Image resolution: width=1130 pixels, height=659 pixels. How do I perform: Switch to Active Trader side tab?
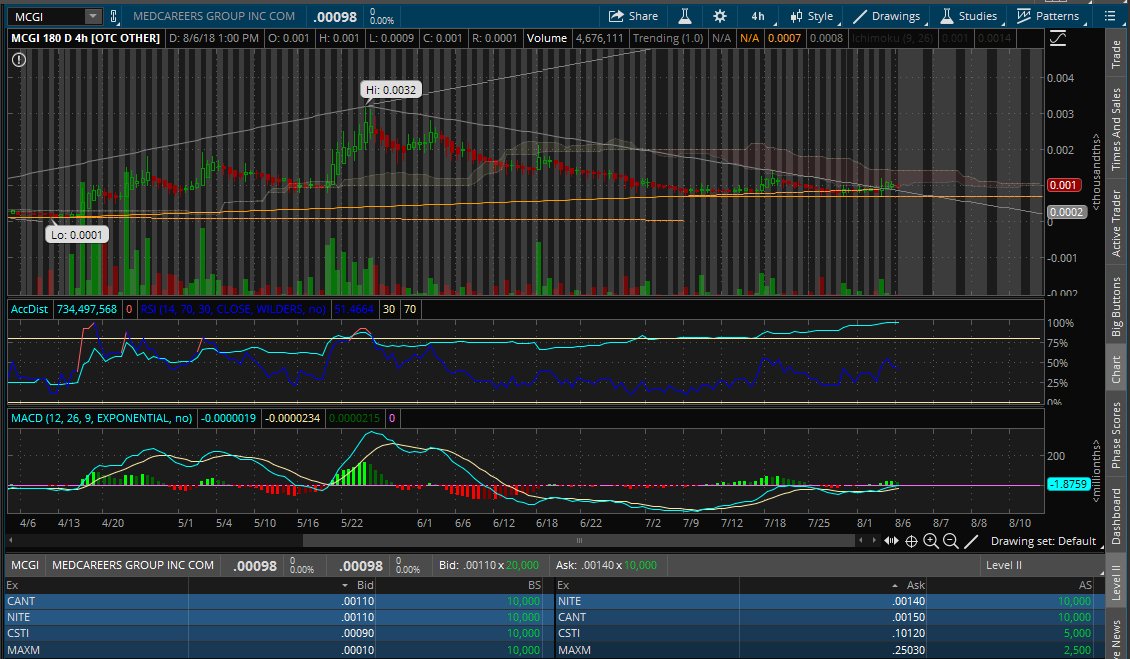(1116, 224)
